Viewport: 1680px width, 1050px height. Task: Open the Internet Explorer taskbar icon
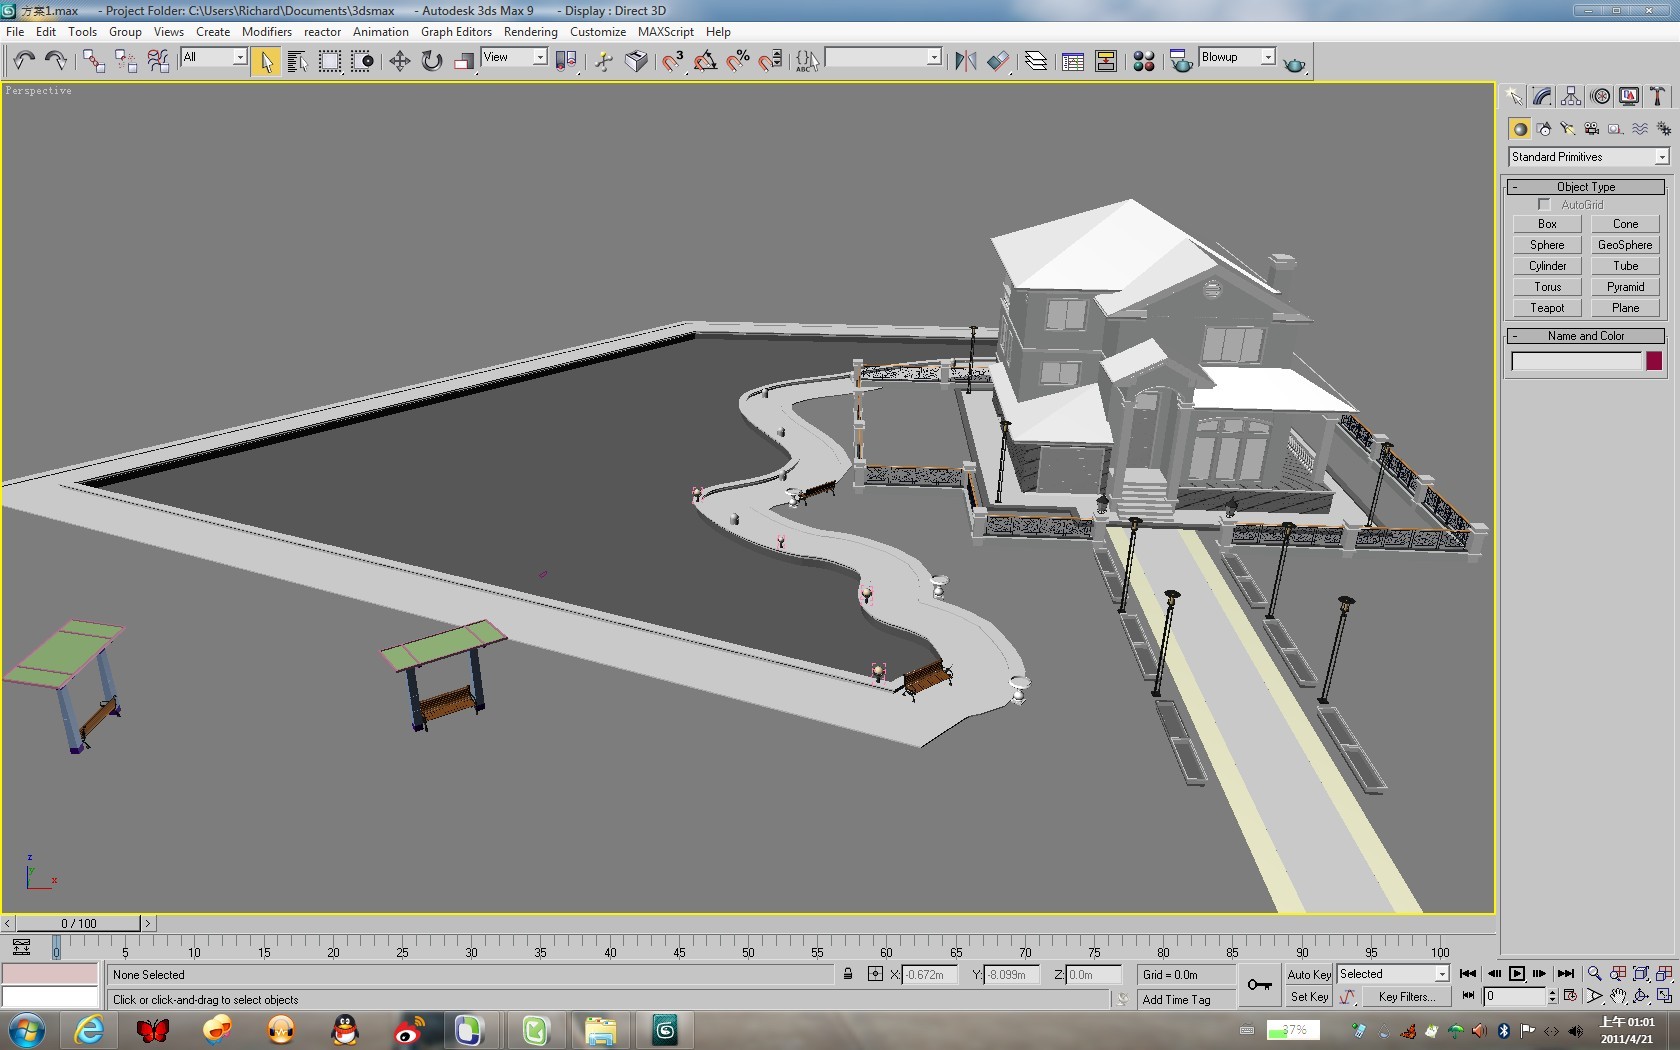89,1030
